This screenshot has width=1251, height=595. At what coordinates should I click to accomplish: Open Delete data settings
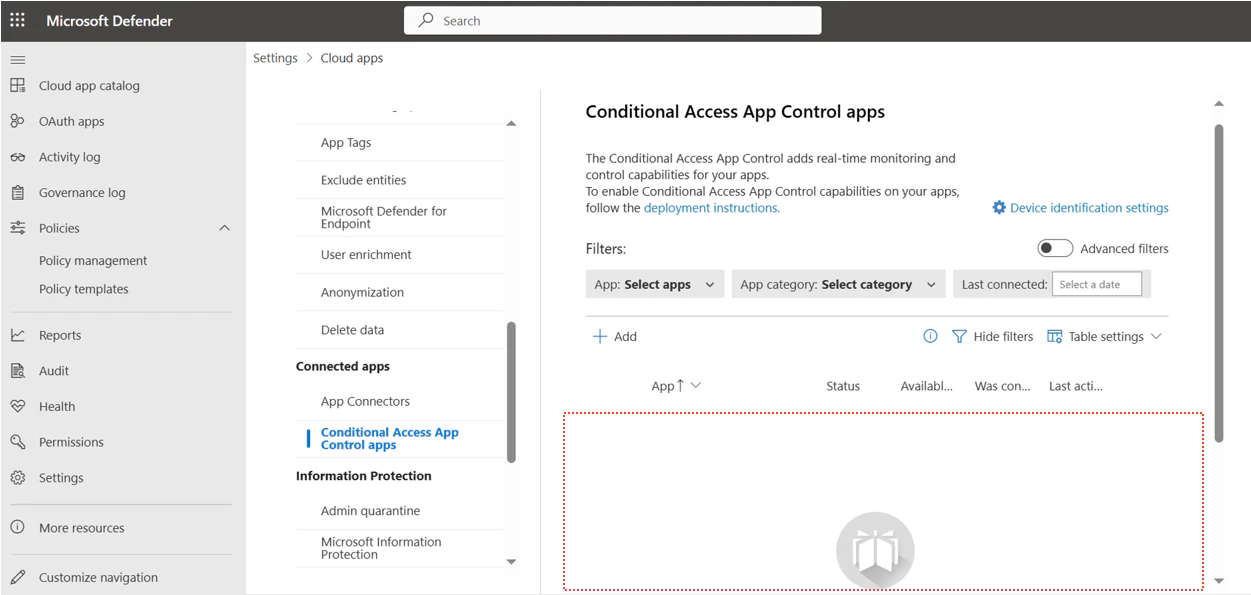(352, 329)
